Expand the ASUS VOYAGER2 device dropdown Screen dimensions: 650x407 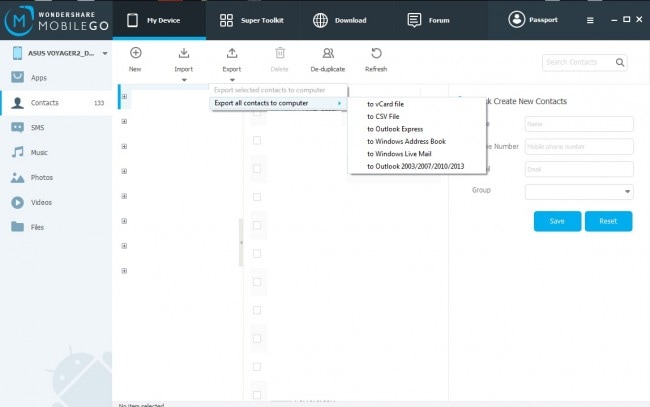click(x=105, y=53)
